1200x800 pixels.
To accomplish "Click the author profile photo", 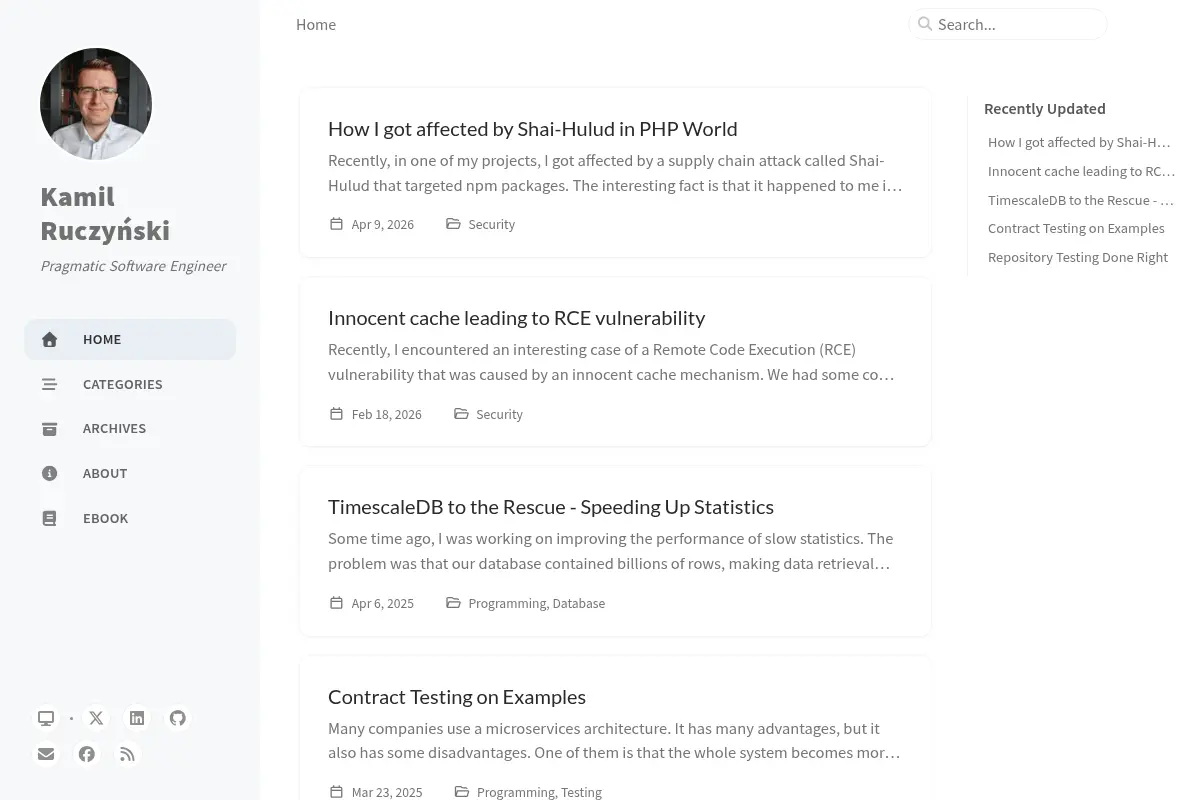I will [x=96, y=104].
